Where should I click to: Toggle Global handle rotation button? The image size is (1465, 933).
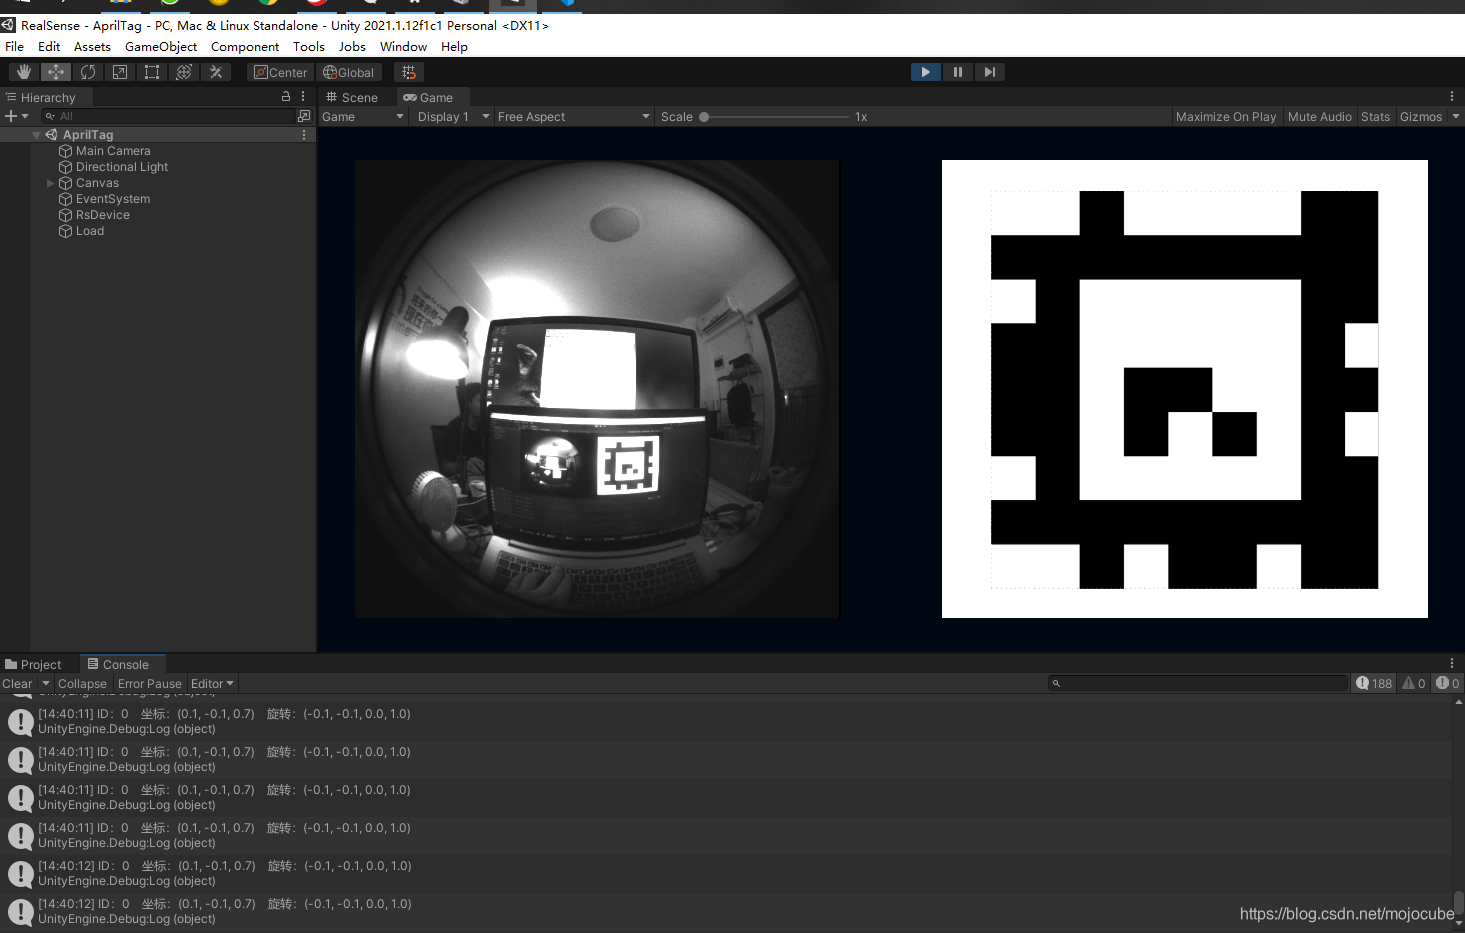point(348,72)
